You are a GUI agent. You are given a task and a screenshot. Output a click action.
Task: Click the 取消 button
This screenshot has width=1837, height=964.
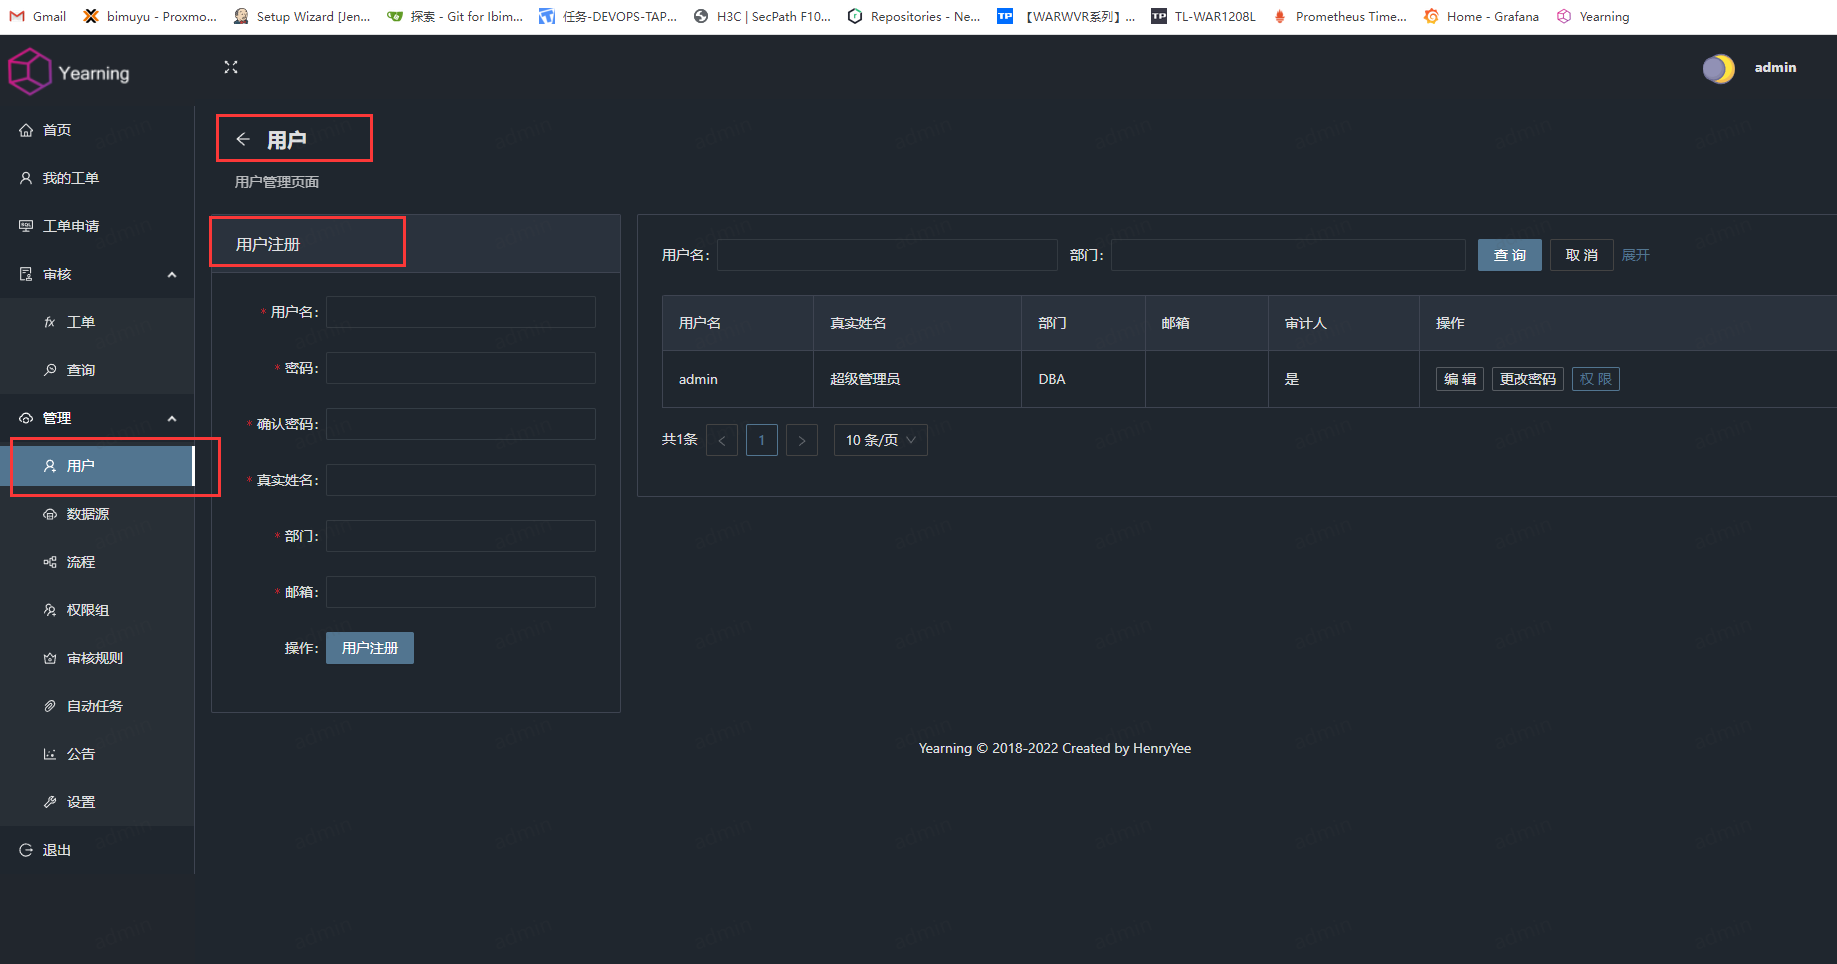pyautogui.click(x=1582, y=255)
